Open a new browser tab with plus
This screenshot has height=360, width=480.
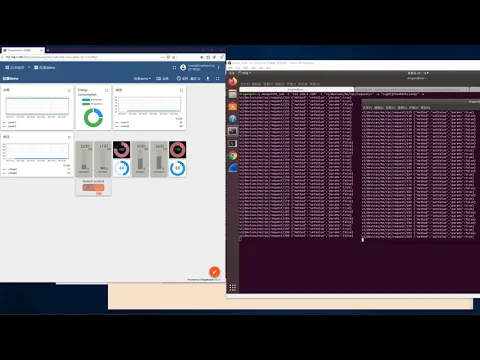pyautogui.click(x=48, y=50)
